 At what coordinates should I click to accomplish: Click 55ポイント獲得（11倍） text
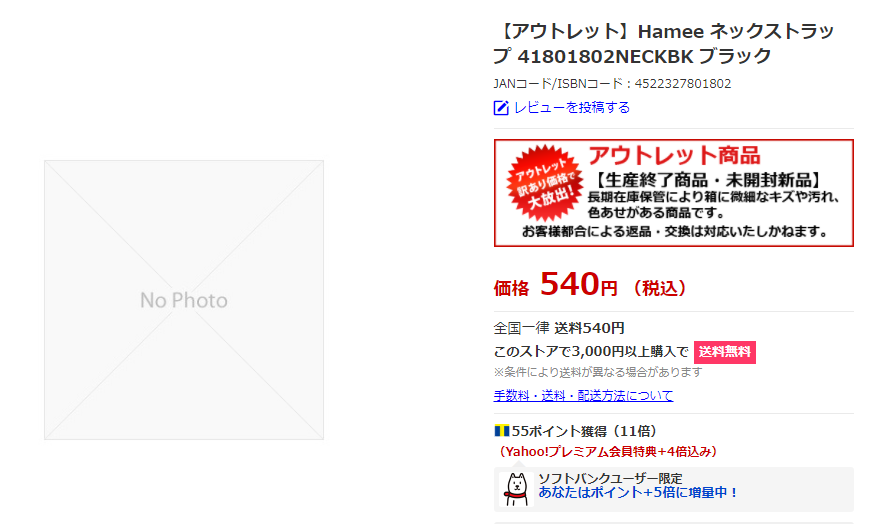click(x=584, y=431)
